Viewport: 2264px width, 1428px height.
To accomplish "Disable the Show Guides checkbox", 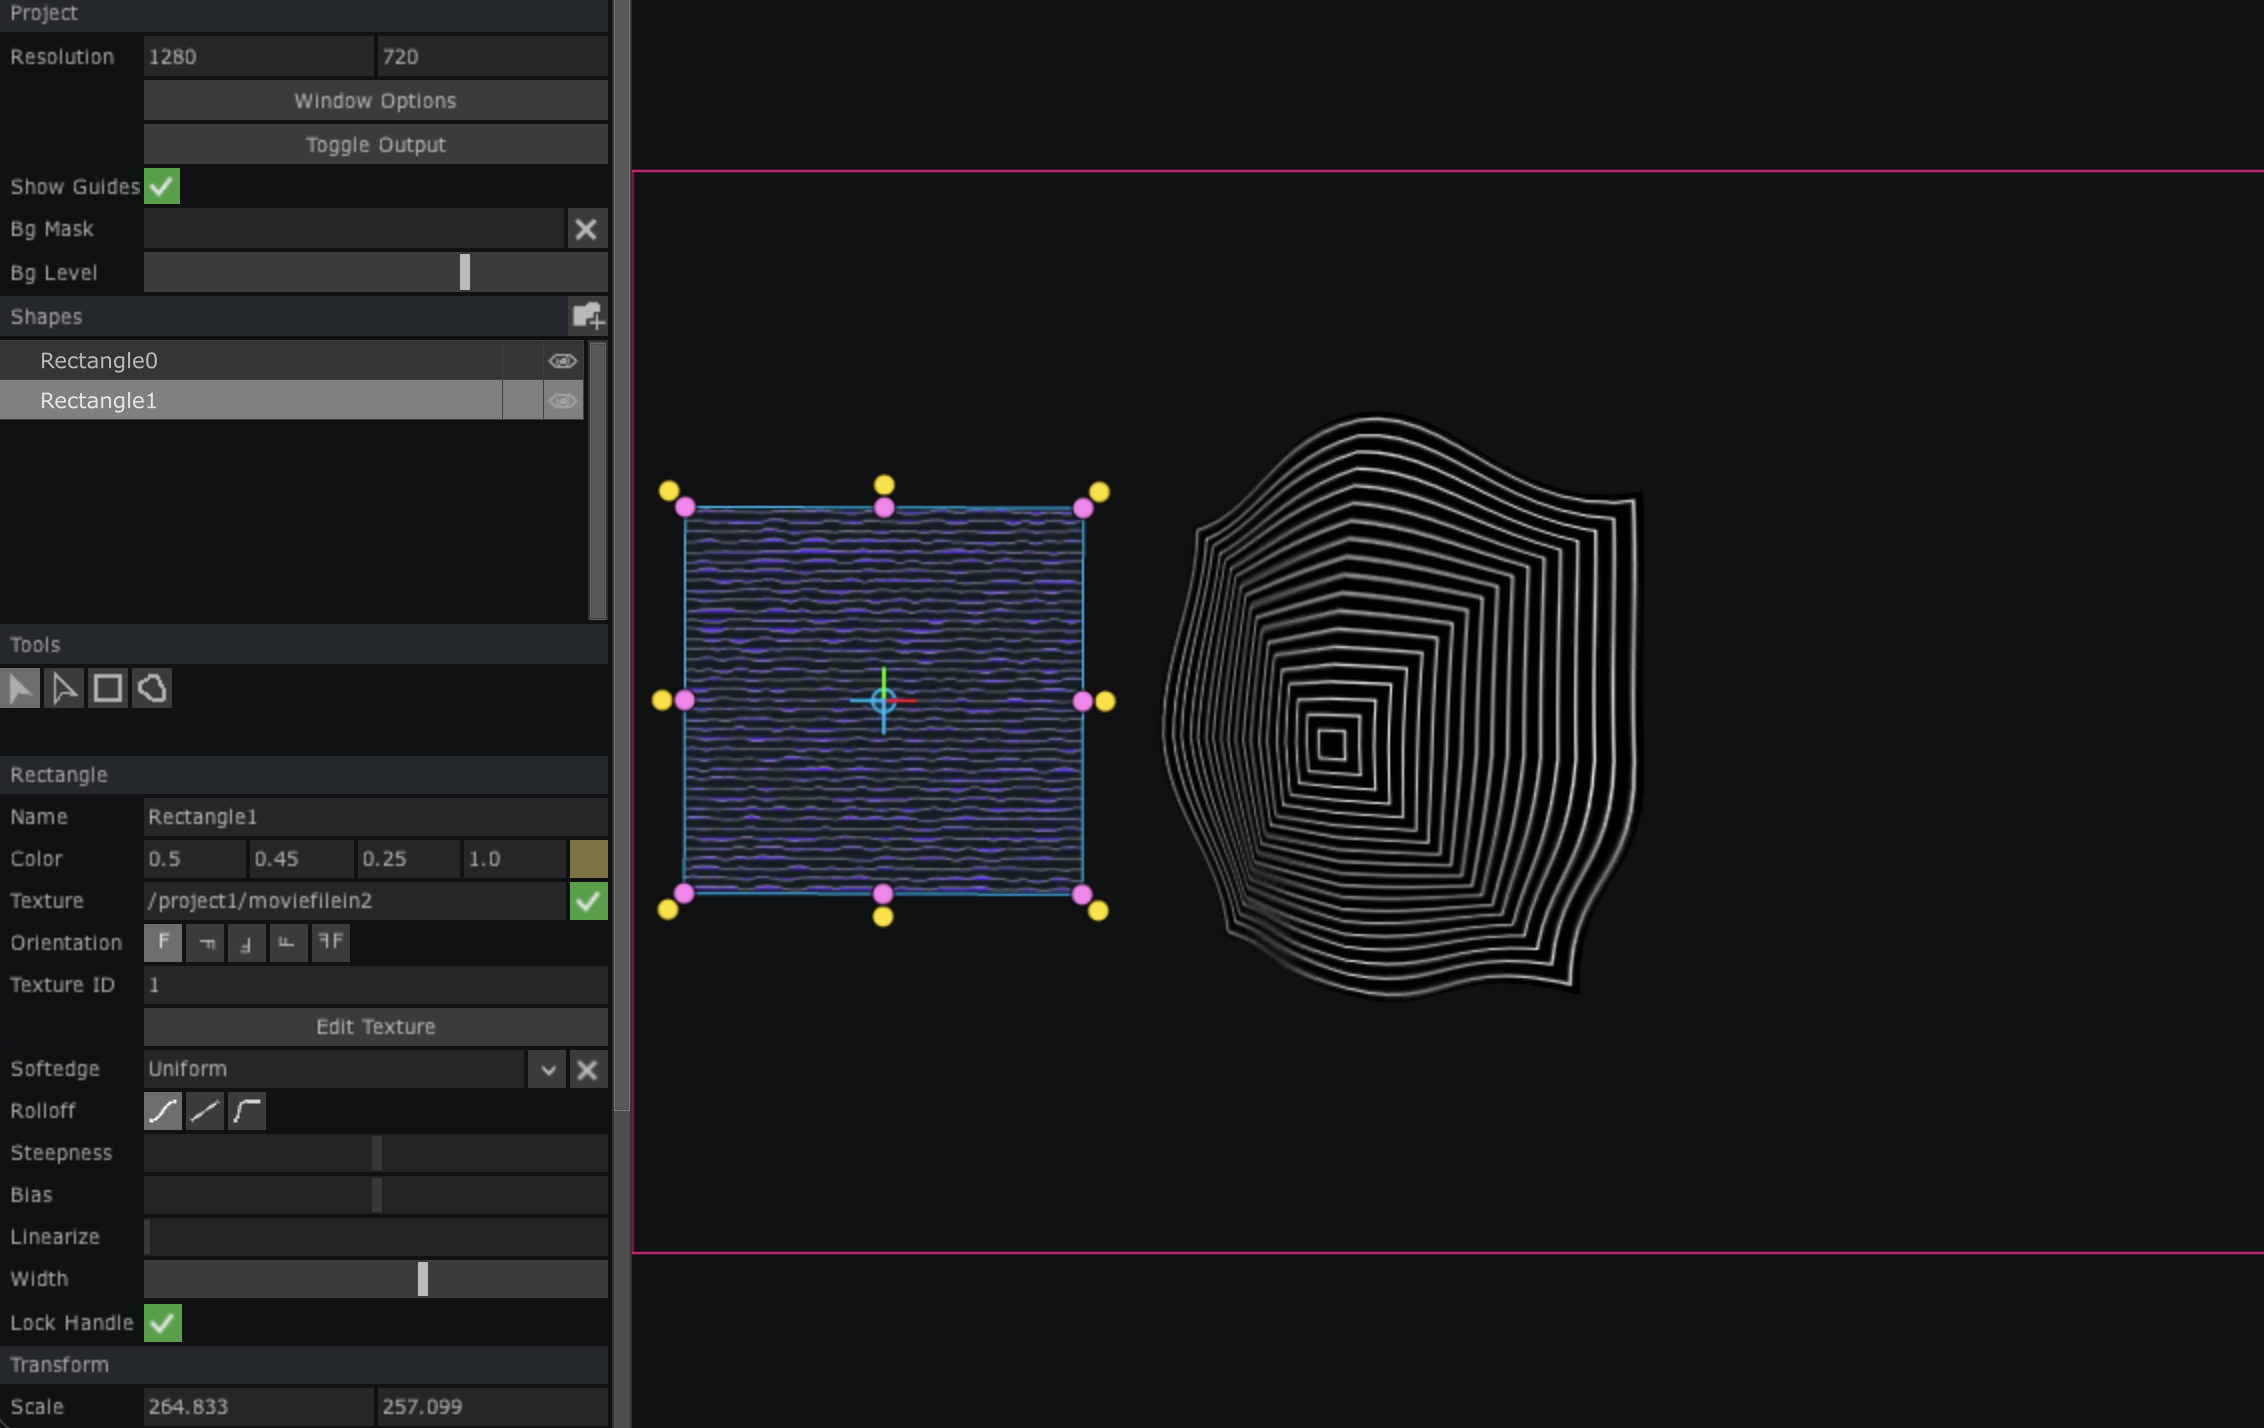I will click(162, 187).
